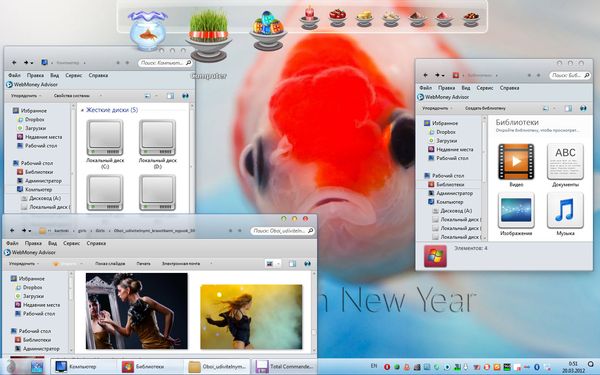This screenshot has width=600, height=375.
Task: Click help icon in wallpapers folder toolbar
Action: point(307,264)
